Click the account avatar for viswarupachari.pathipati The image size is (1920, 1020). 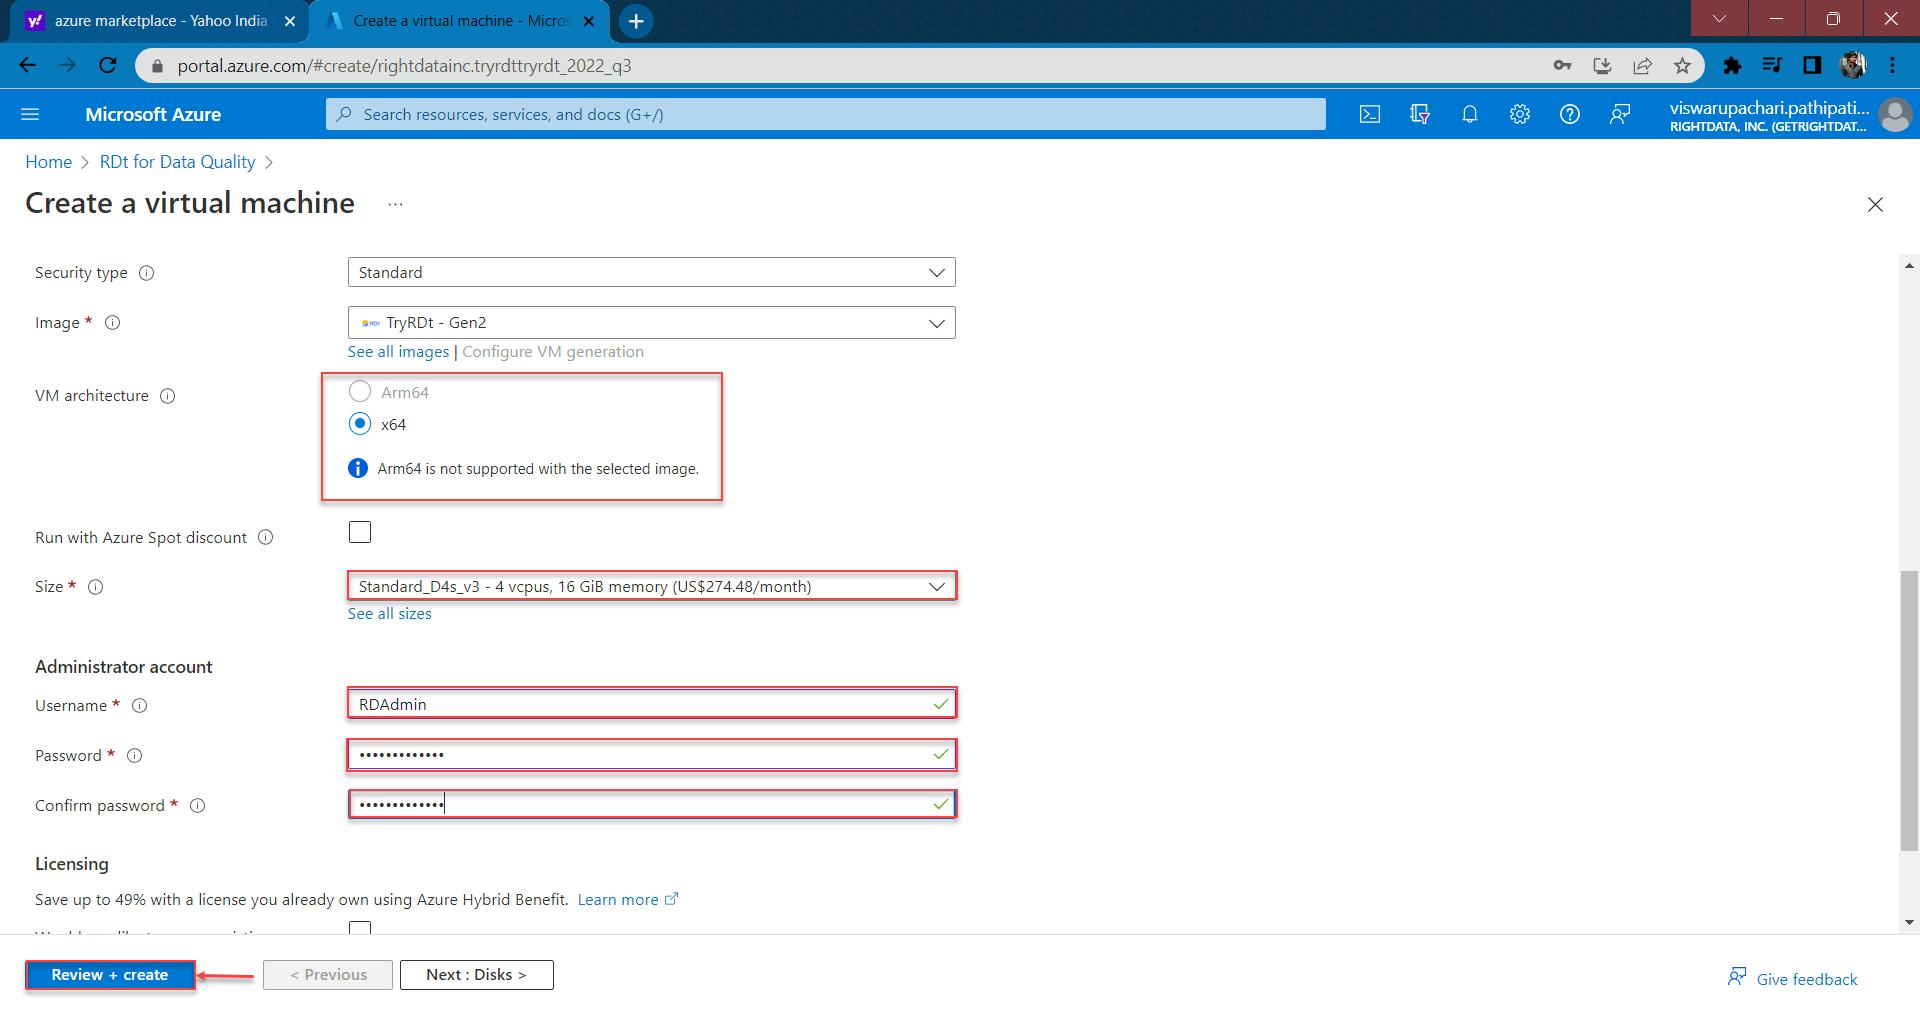coord(1895,114)
